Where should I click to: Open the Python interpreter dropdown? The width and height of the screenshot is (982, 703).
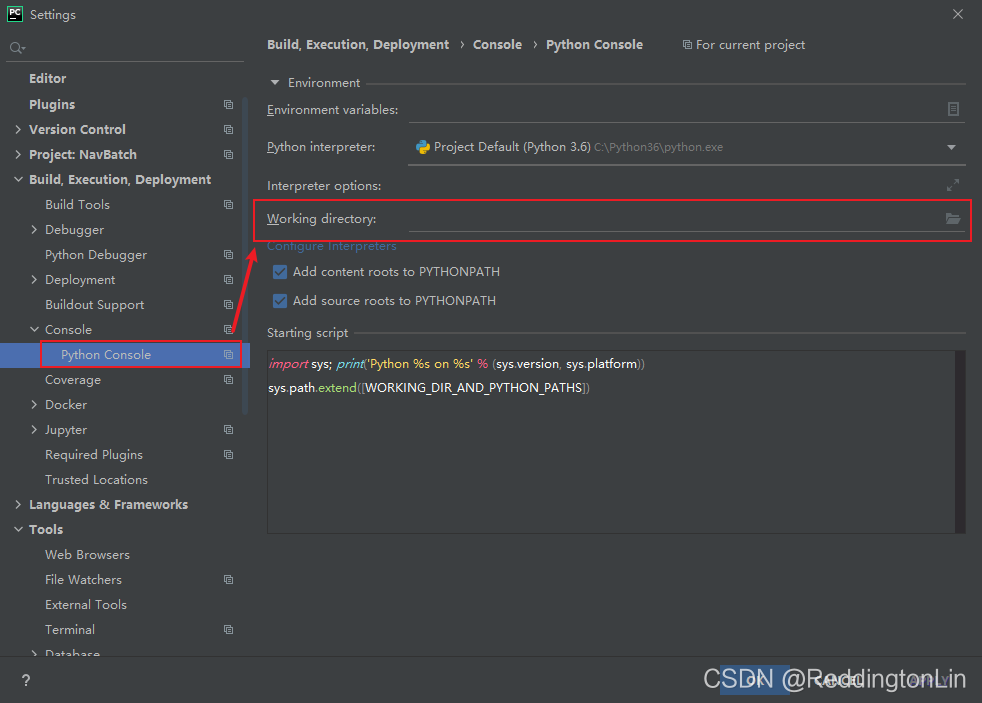[950, 146]
